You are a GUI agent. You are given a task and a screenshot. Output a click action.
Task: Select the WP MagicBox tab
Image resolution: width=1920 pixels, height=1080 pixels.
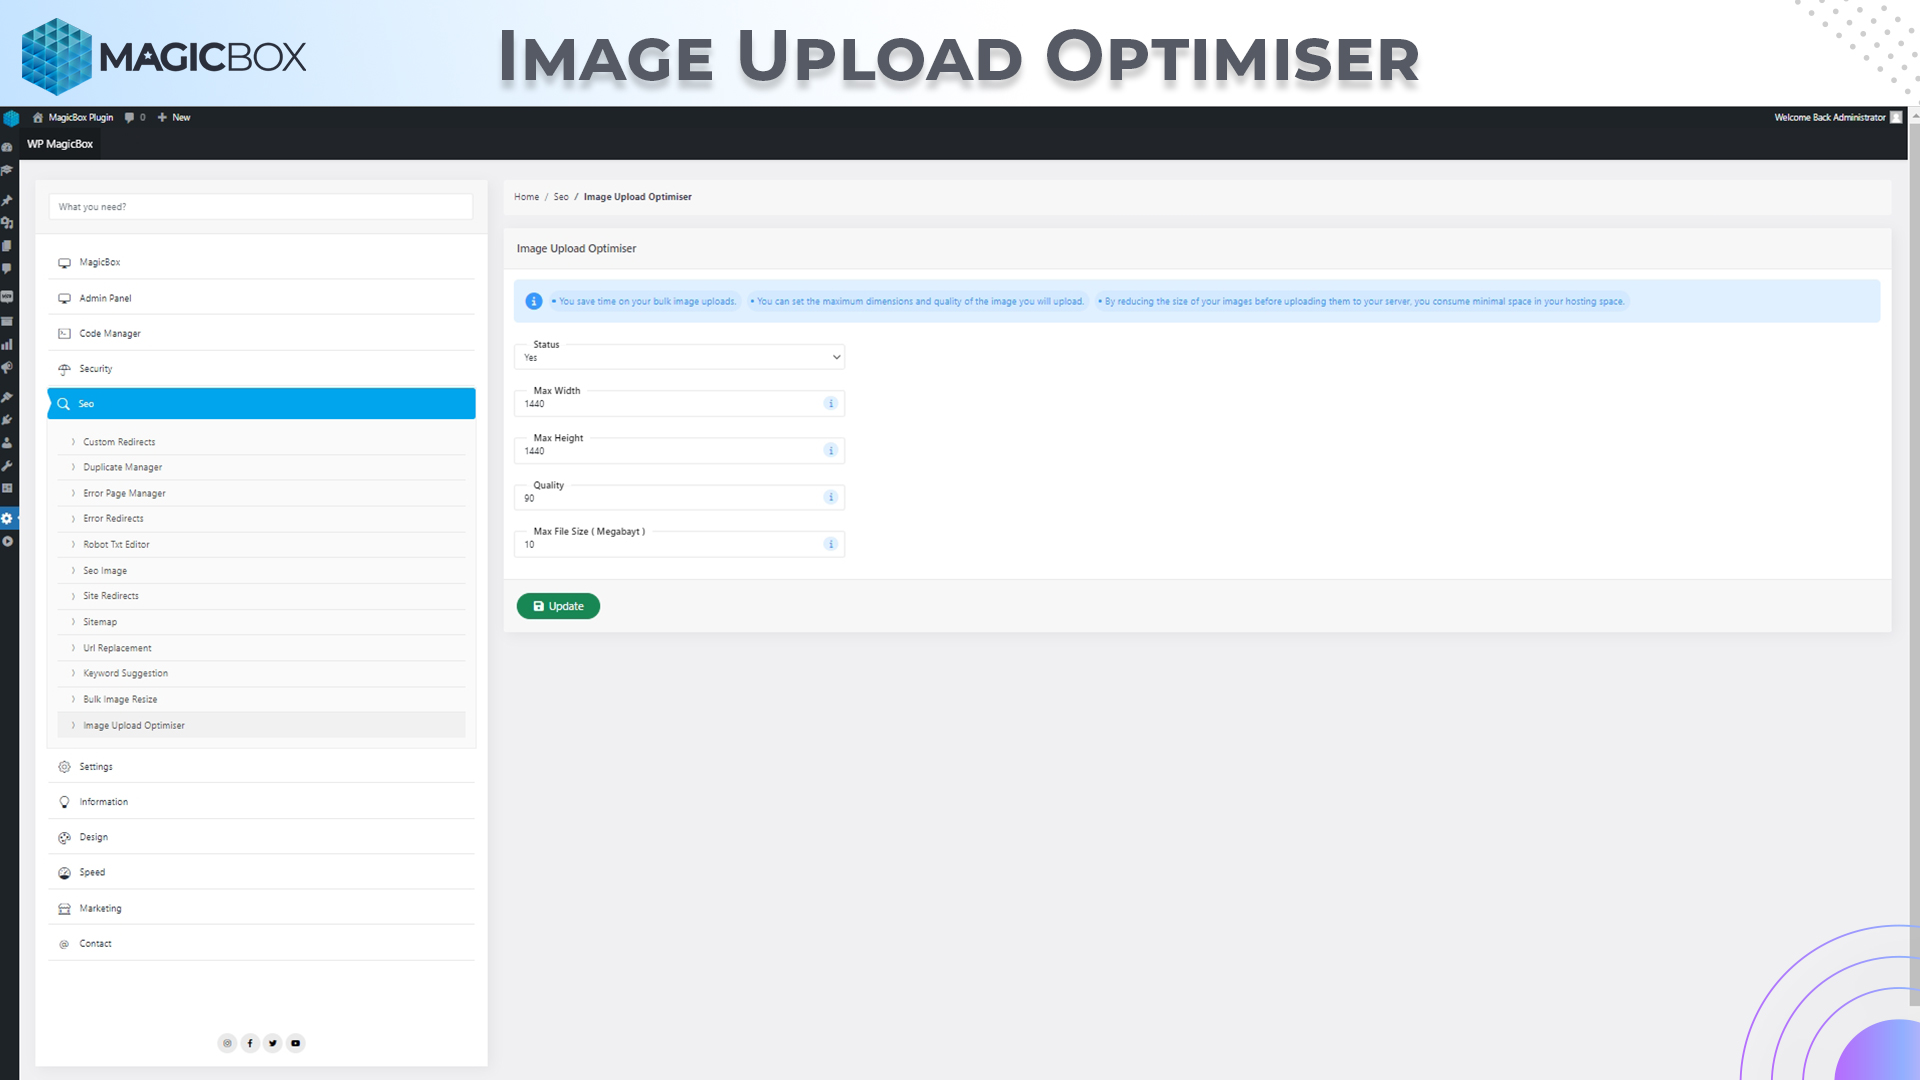[60, 144]
